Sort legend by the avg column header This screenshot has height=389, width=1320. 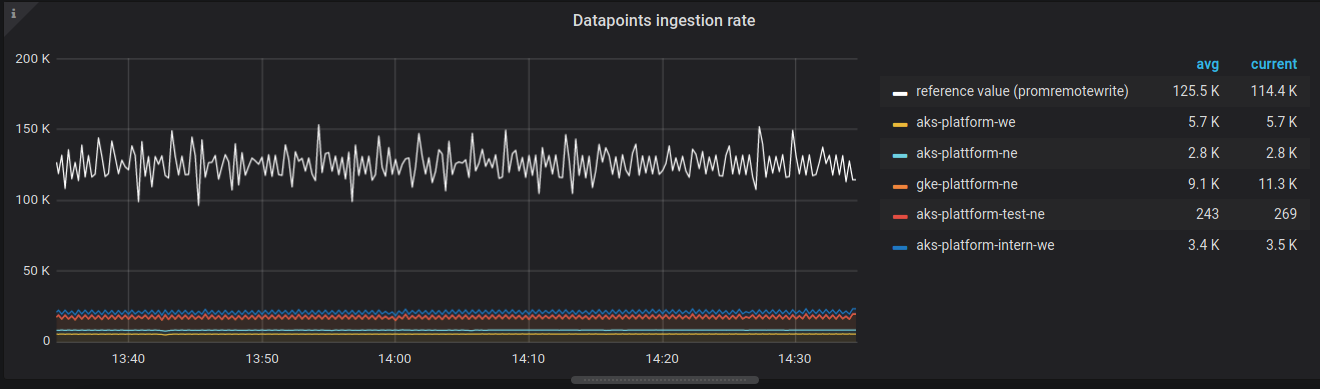point(1207,64)
